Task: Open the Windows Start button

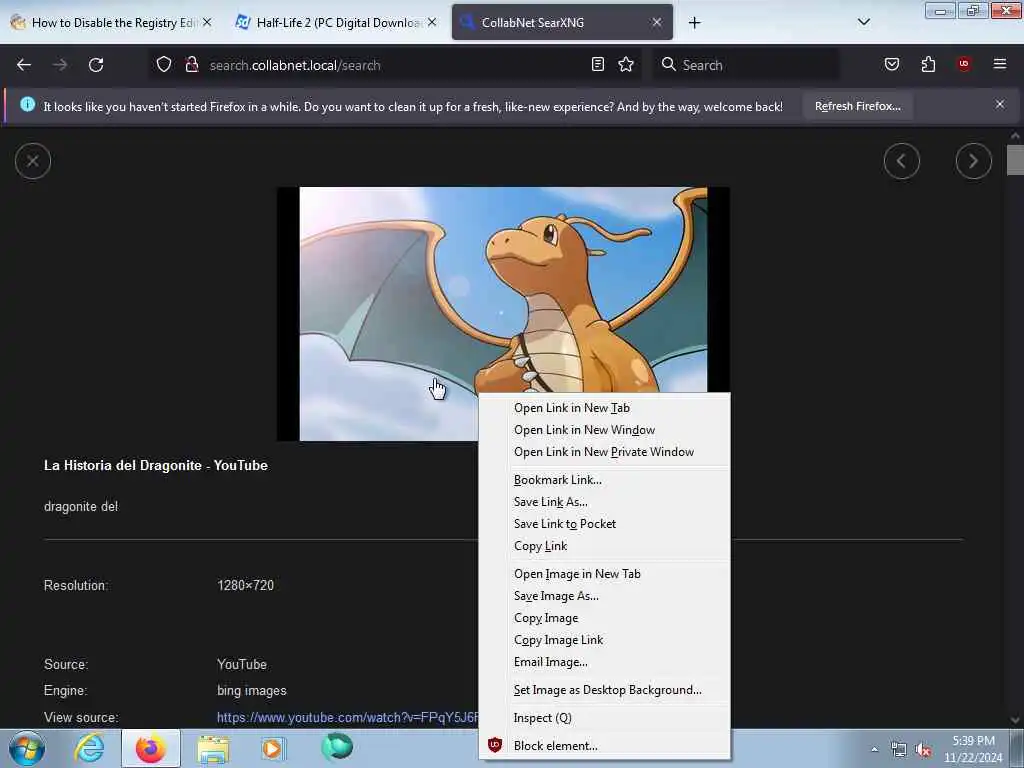Action: [x=26, y=748]
